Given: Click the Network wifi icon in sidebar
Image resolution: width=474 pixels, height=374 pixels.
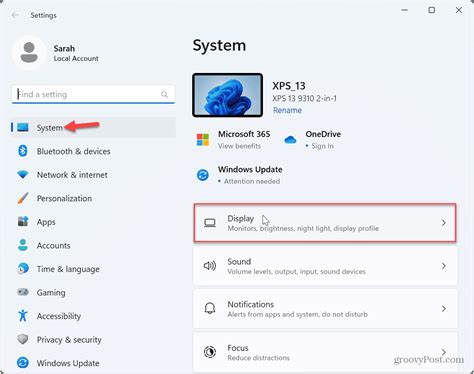Looking at the screenshot, I should click(23, 174).
